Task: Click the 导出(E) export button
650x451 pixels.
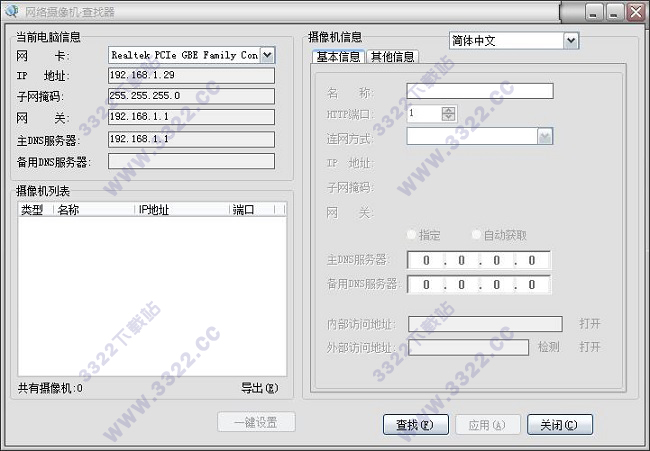Action: point(260,388)
